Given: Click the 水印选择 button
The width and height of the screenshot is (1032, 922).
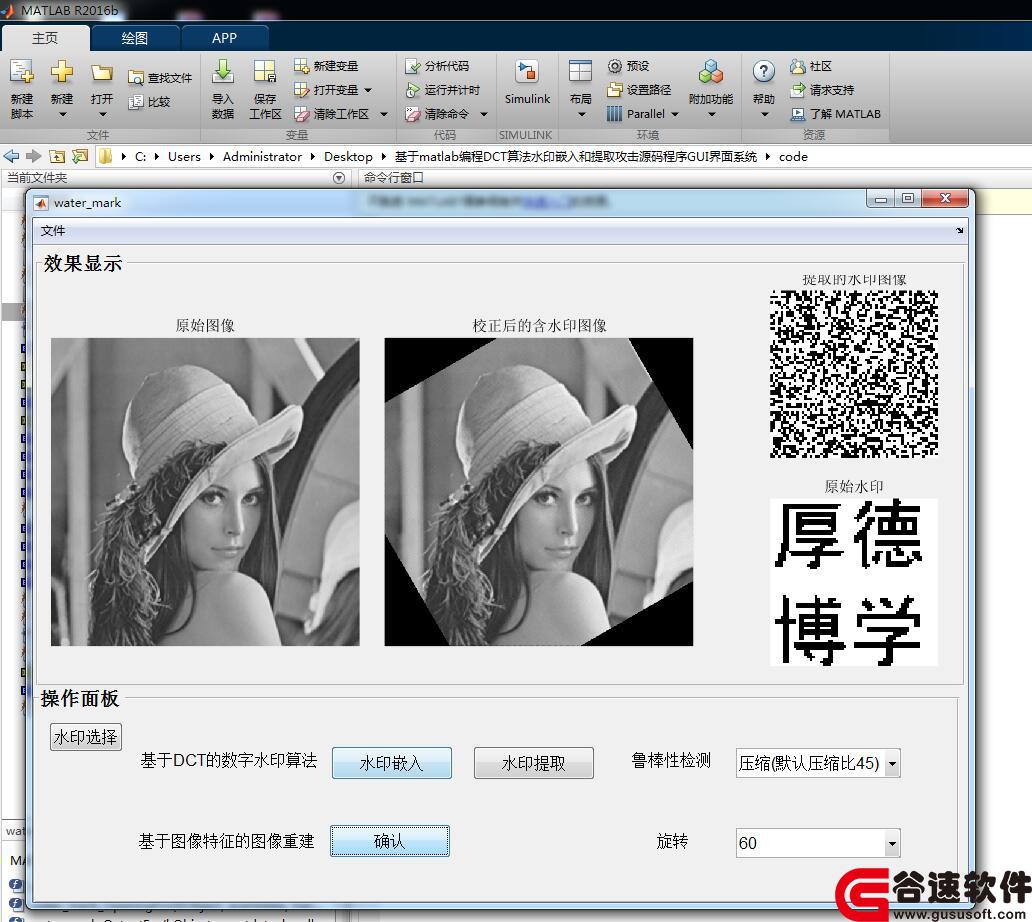Looking at the screenshot, I should coord(86,737).
